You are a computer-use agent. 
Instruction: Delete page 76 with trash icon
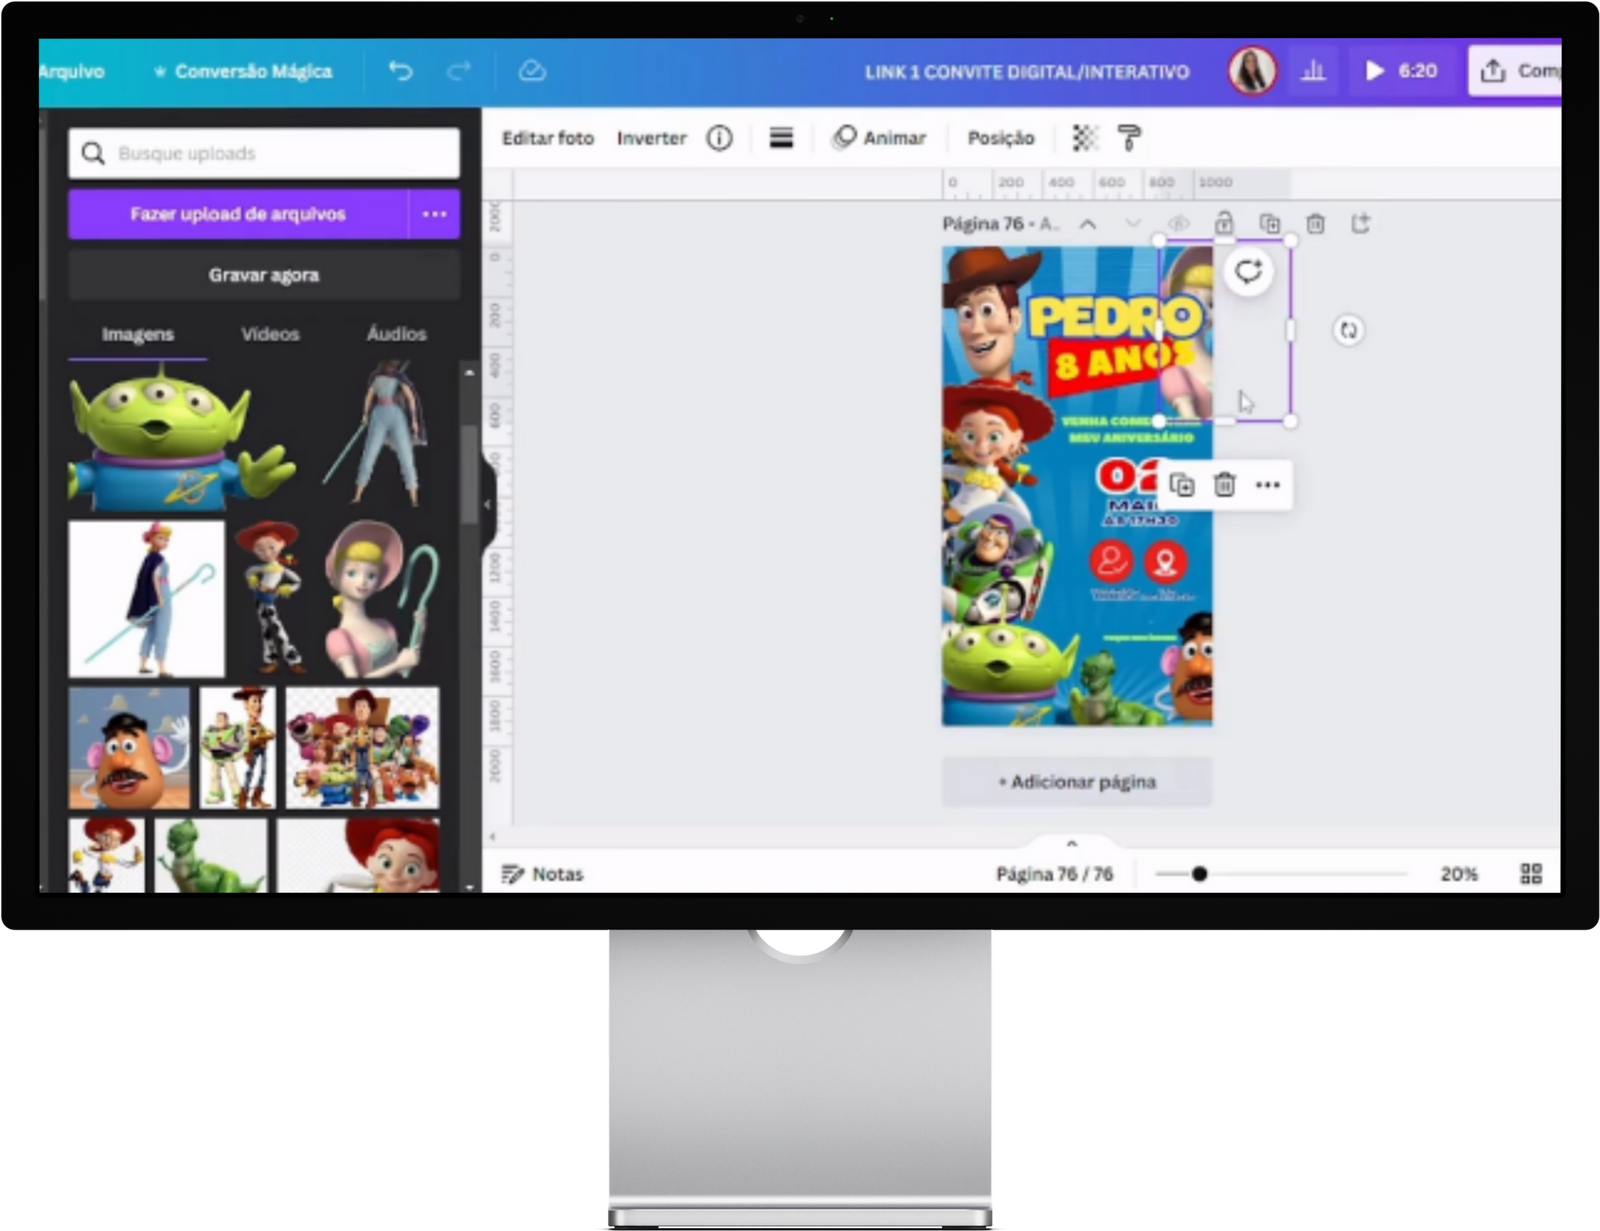[1315, 223]
